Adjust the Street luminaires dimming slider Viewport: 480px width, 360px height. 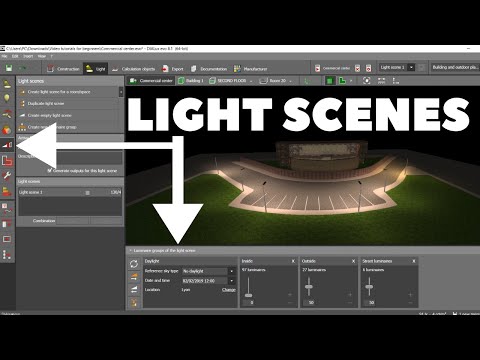point(369,287)
